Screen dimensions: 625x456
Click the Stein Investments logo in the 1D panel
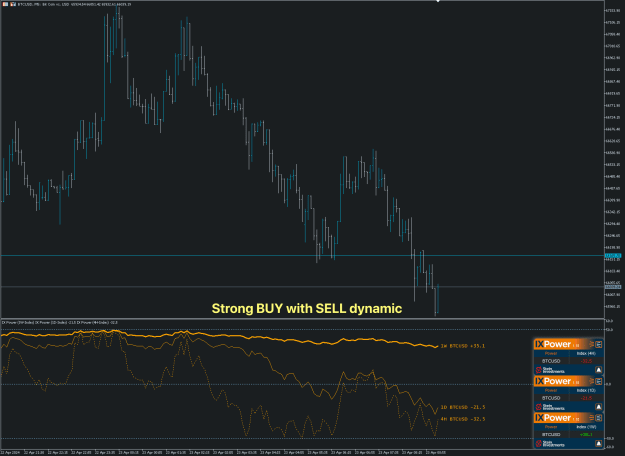(550, 407)
